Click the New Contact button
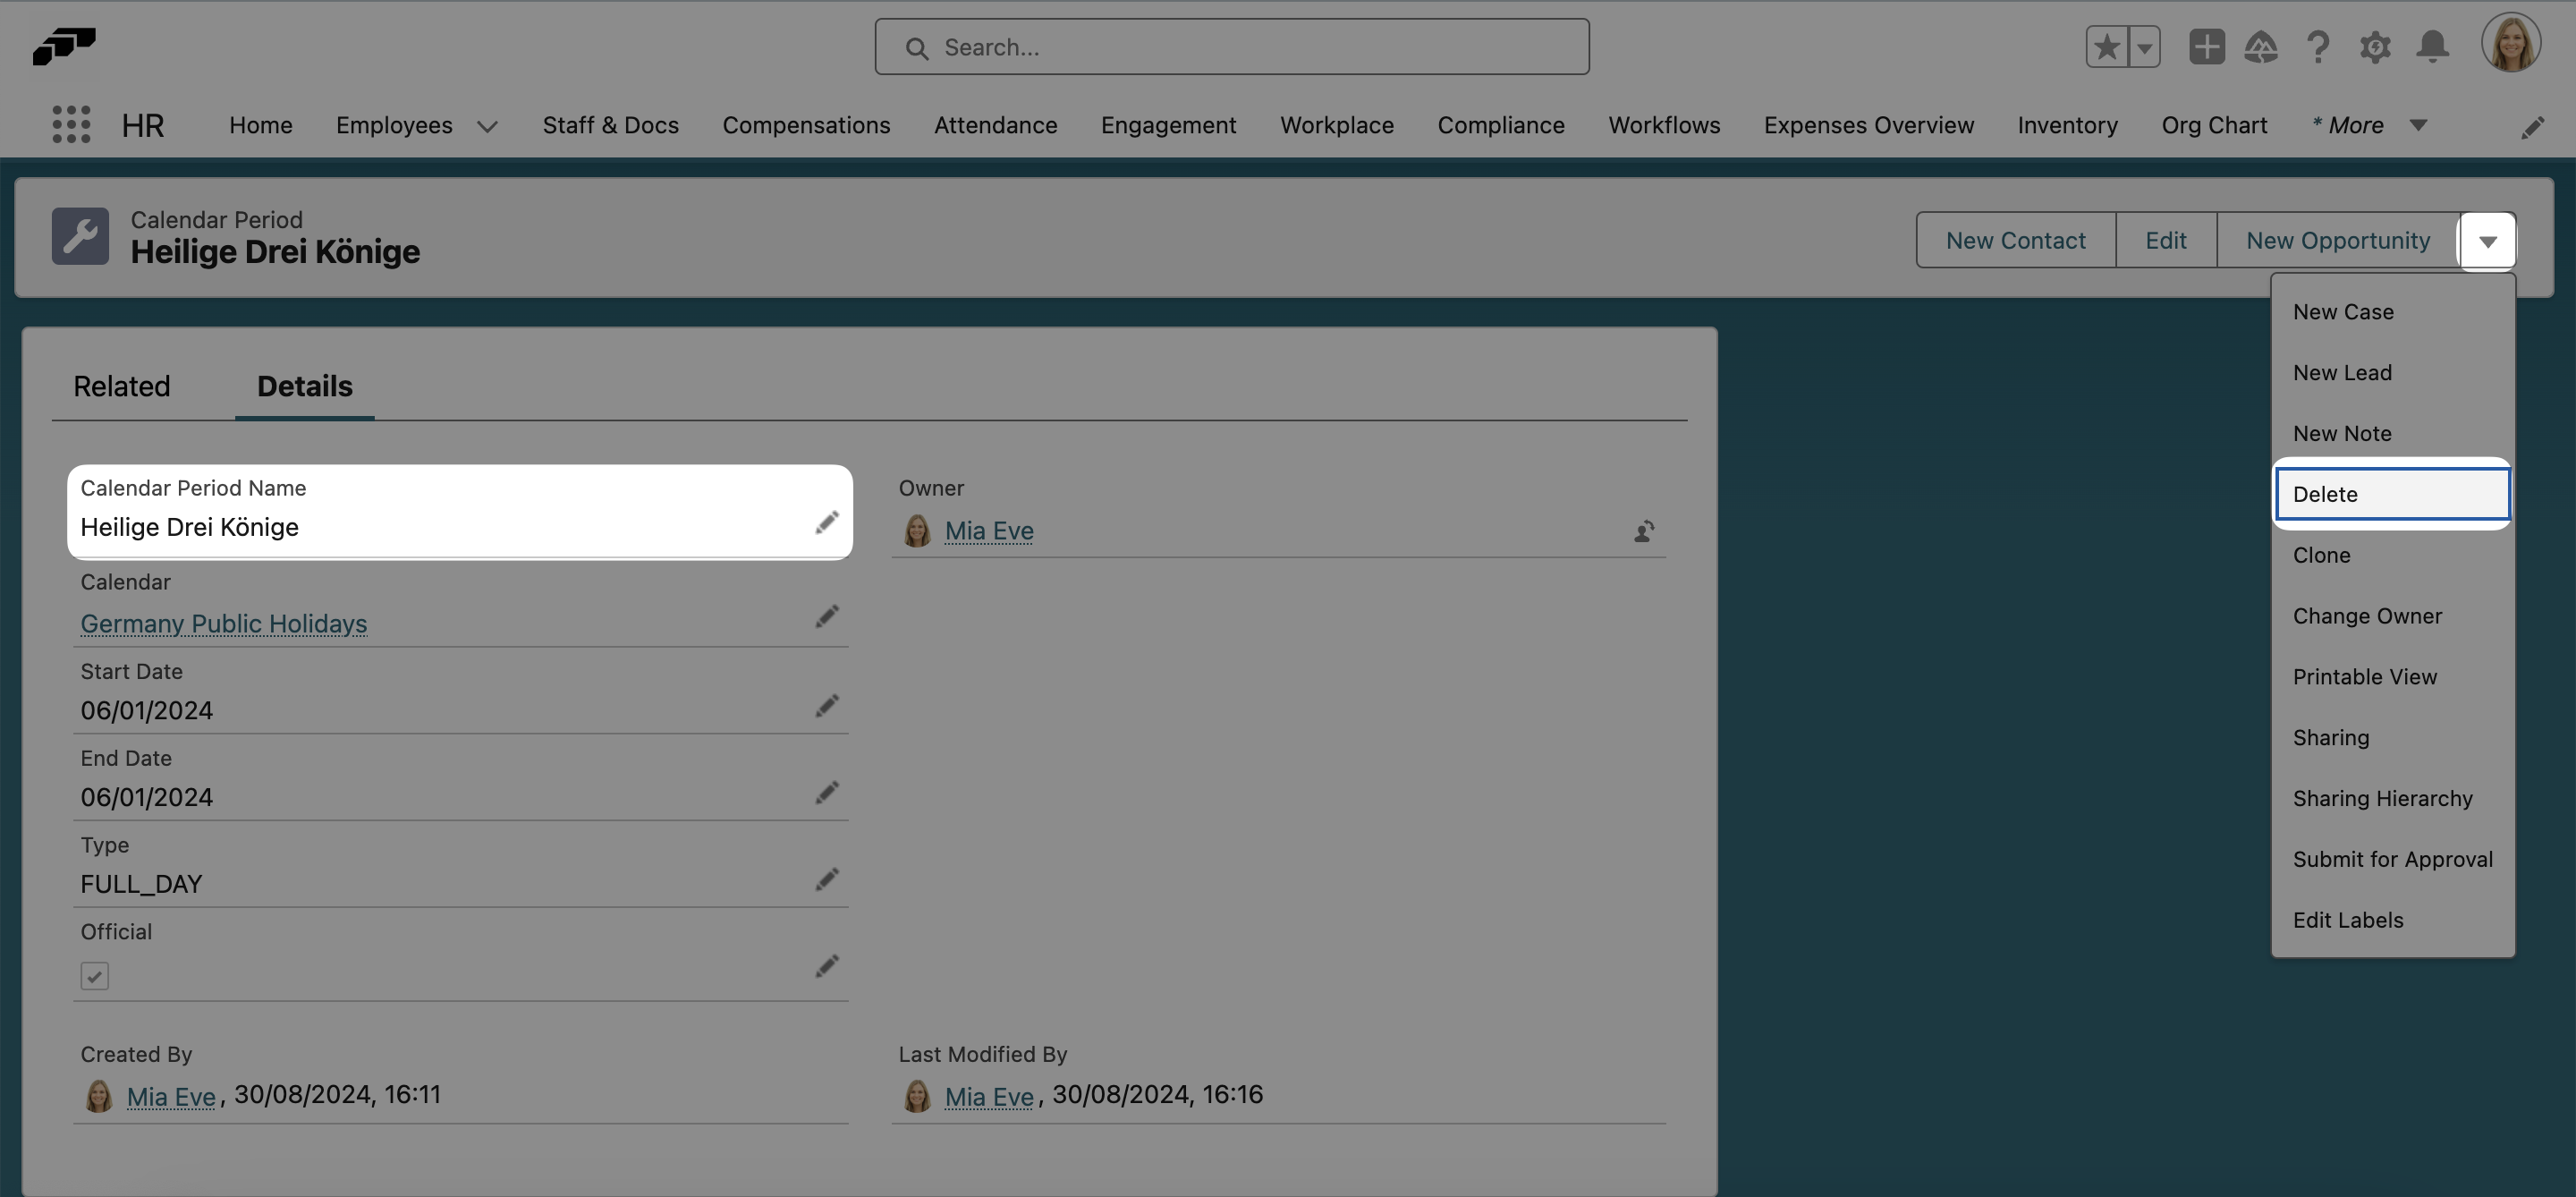 2016,240
